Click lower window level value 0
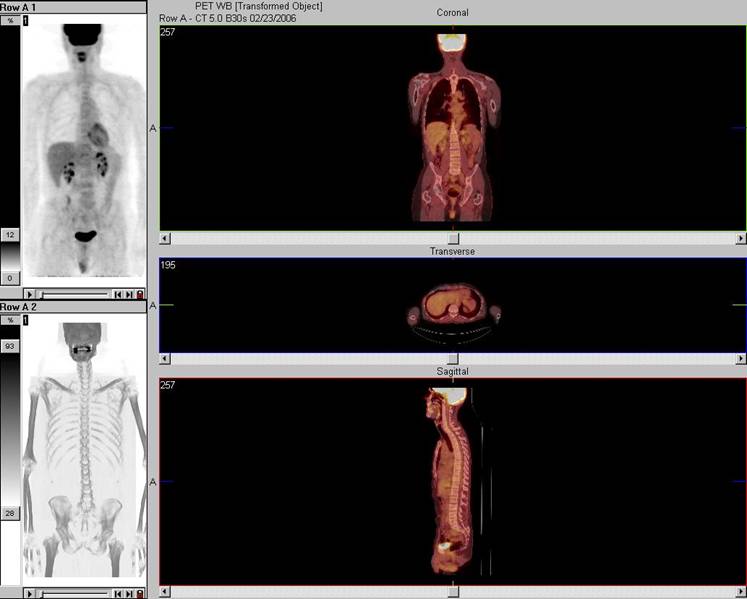747x599 pixels. point(10,278)
